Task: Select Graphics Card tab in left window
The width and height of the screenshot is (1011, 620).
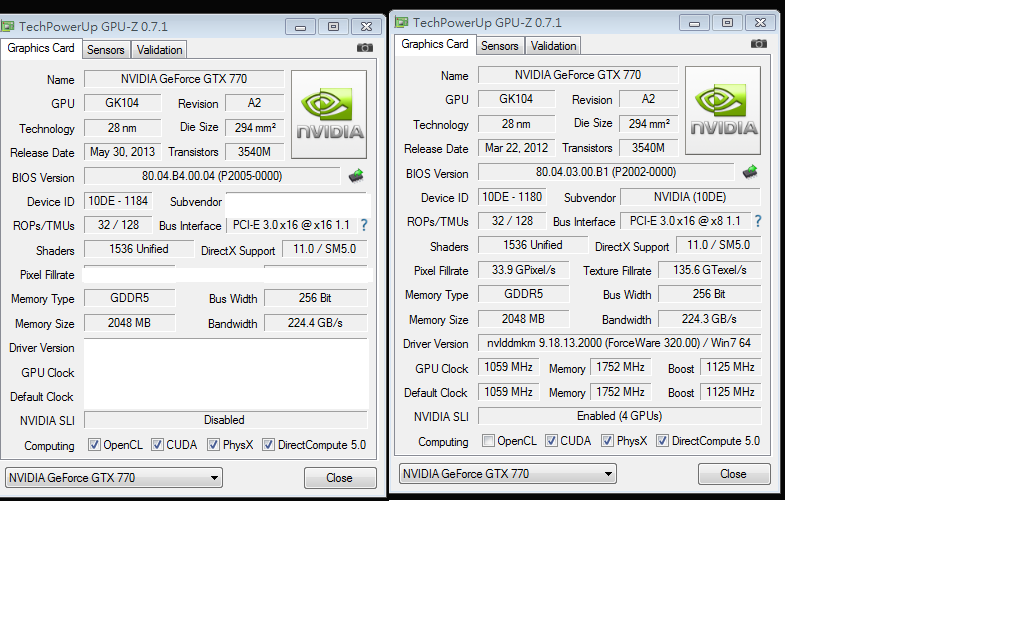Action: (x=41, y=48)
